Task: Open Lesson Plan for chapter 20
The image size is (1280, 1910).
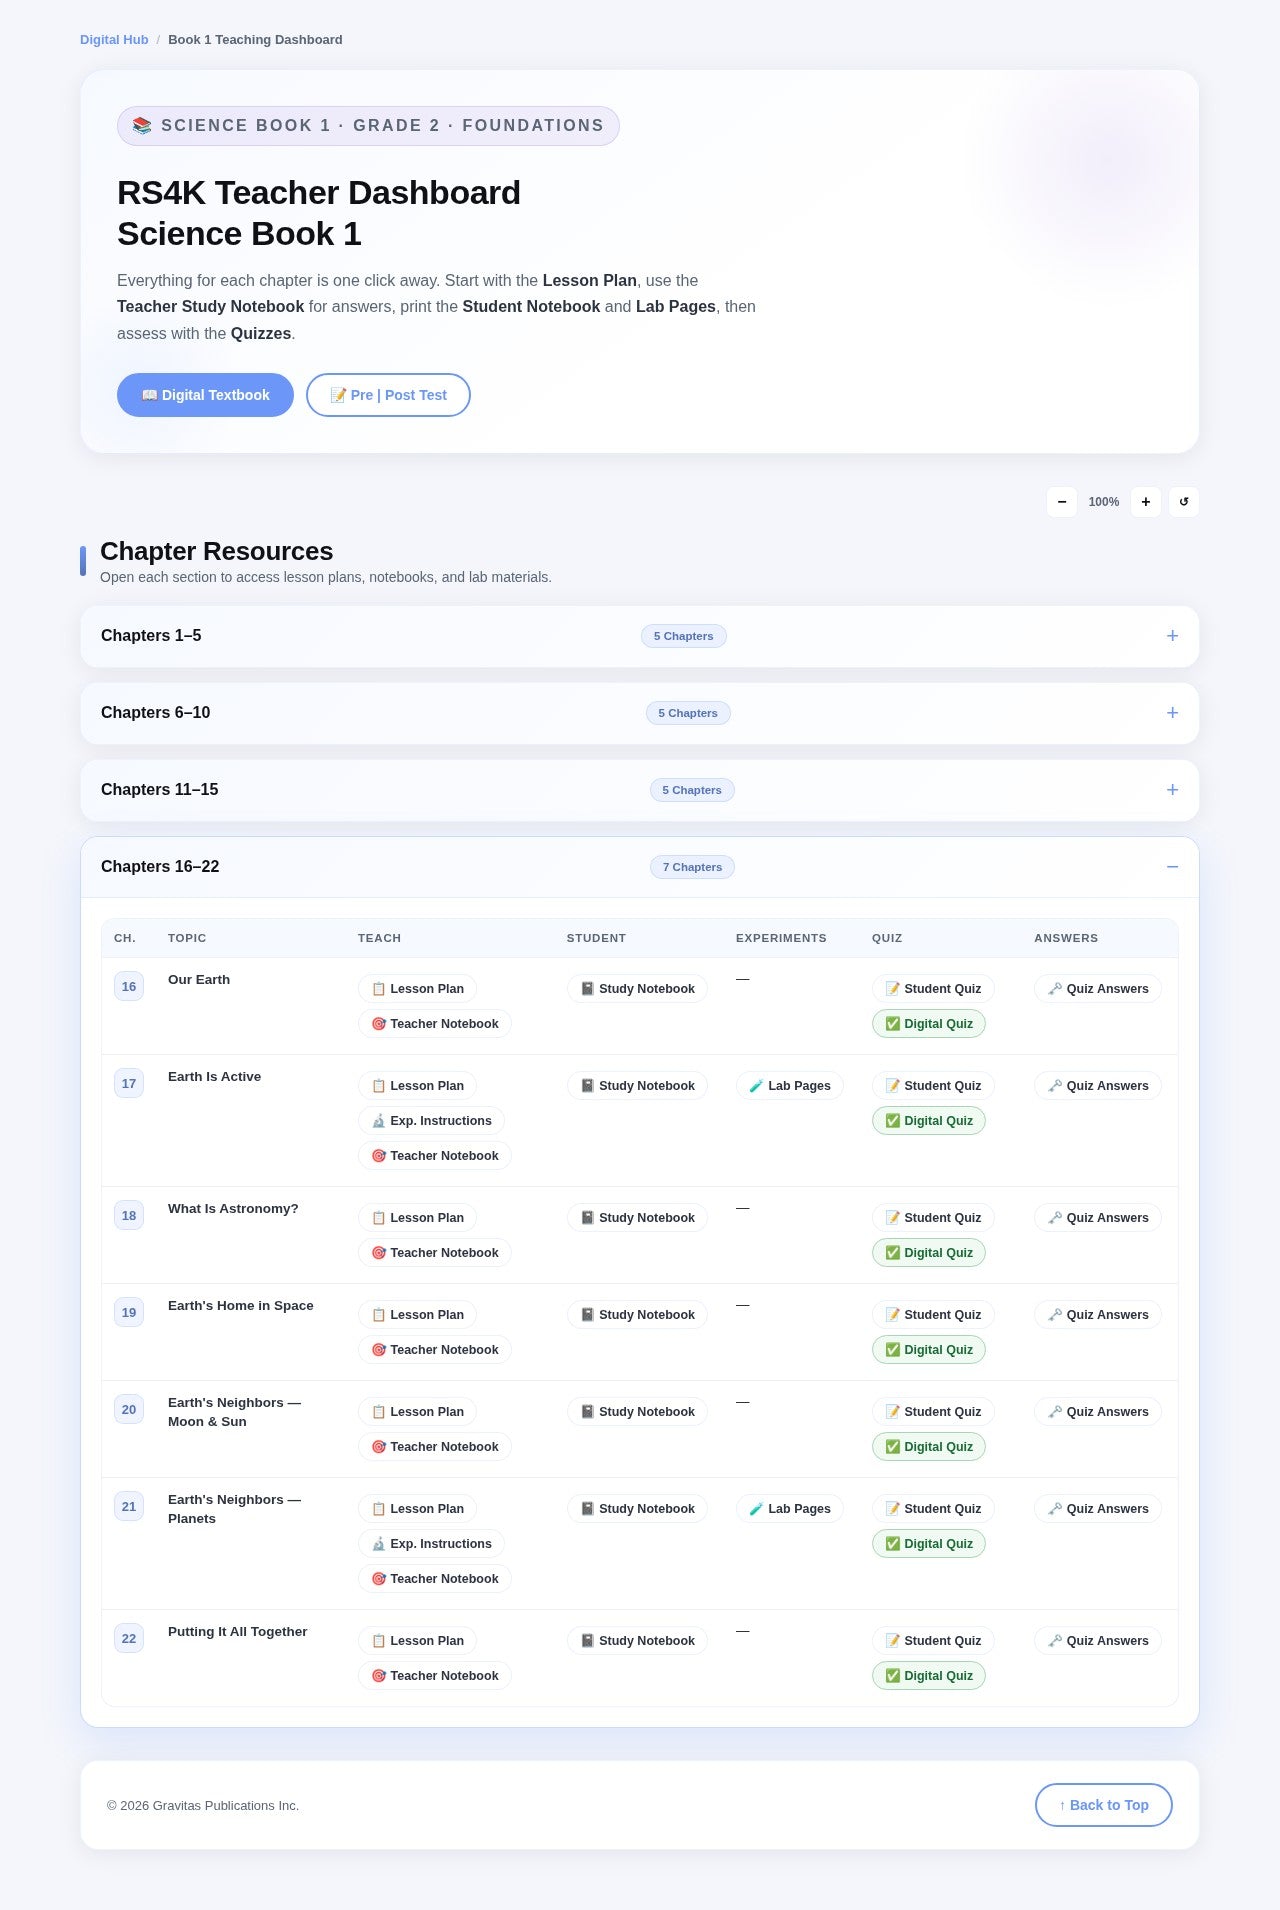Action: pos(417,1412)
